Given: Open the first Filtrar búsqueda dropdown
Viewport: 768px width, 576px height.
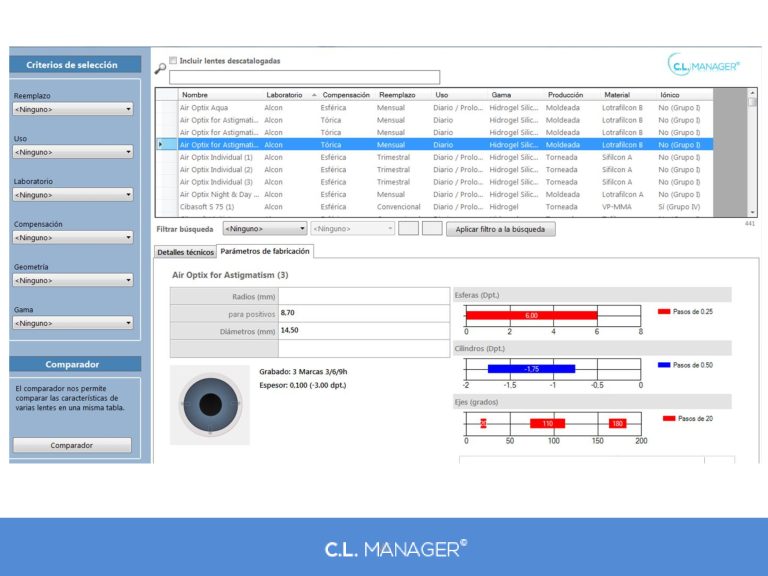Looking at the screenshot, I should [x=264, y=229].
